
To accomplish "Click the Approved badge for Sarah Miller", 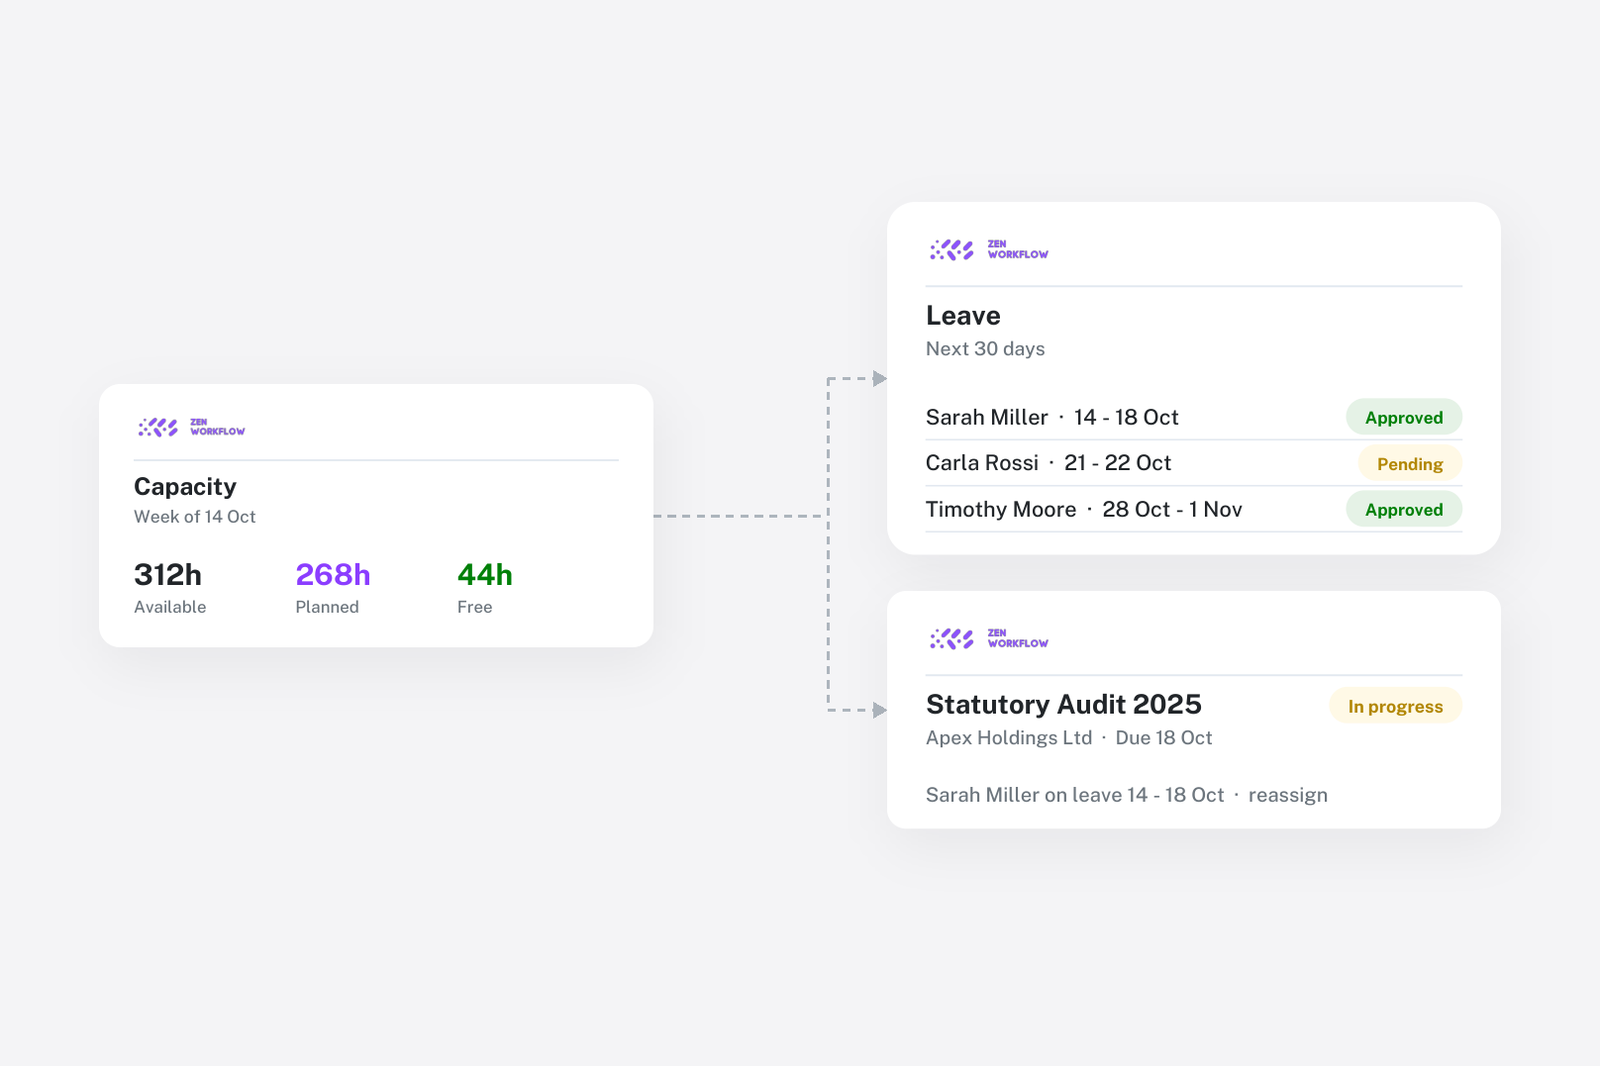I will pos(1404,417).
